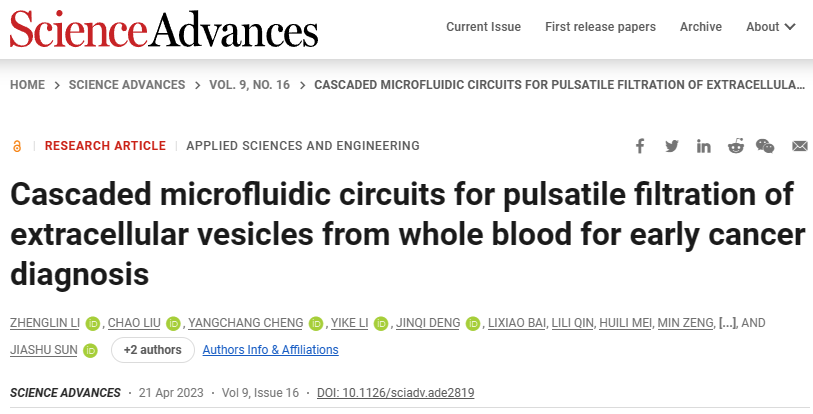Share article on LinkedIn

[704, 146]
